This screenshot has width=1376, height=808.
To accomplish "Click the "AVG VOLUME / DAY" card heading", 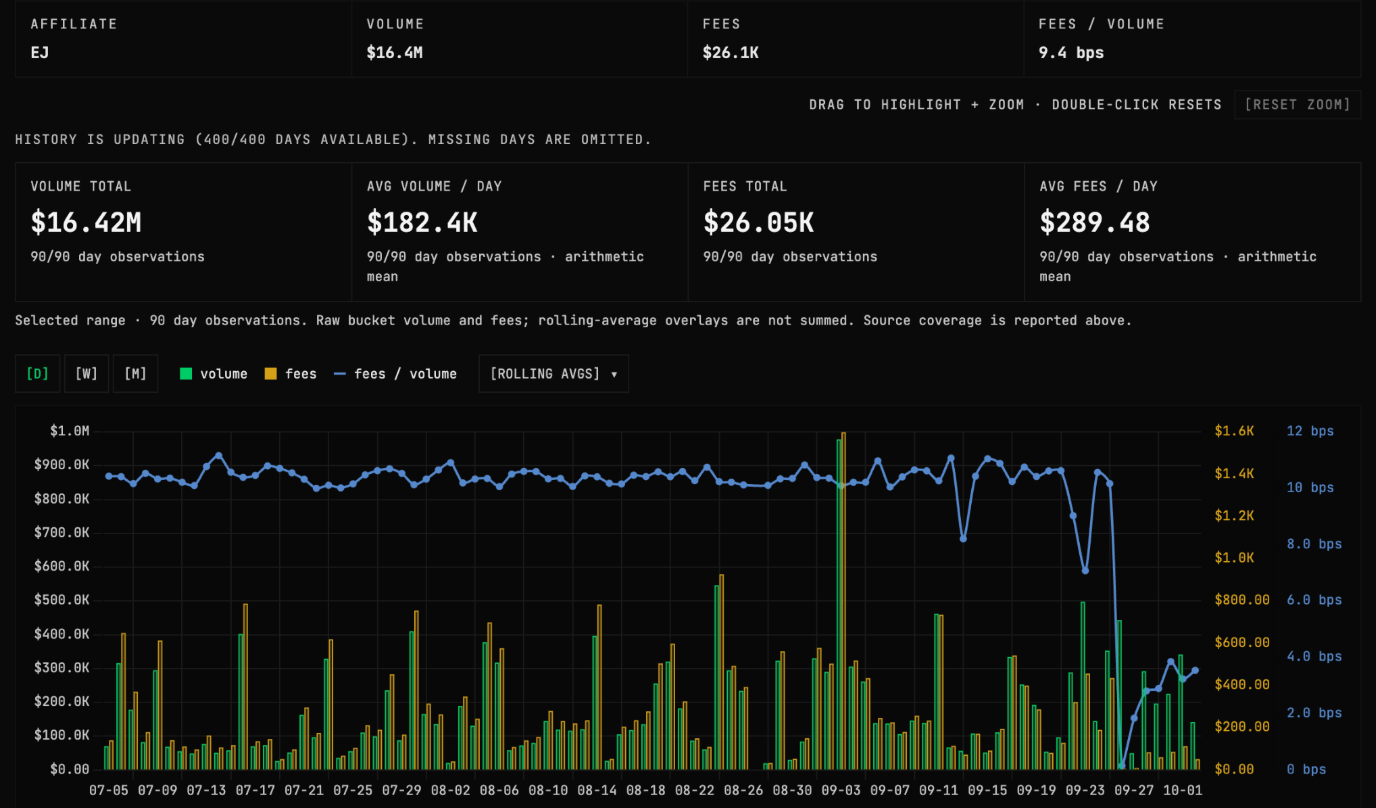I will tap(435, 186).
